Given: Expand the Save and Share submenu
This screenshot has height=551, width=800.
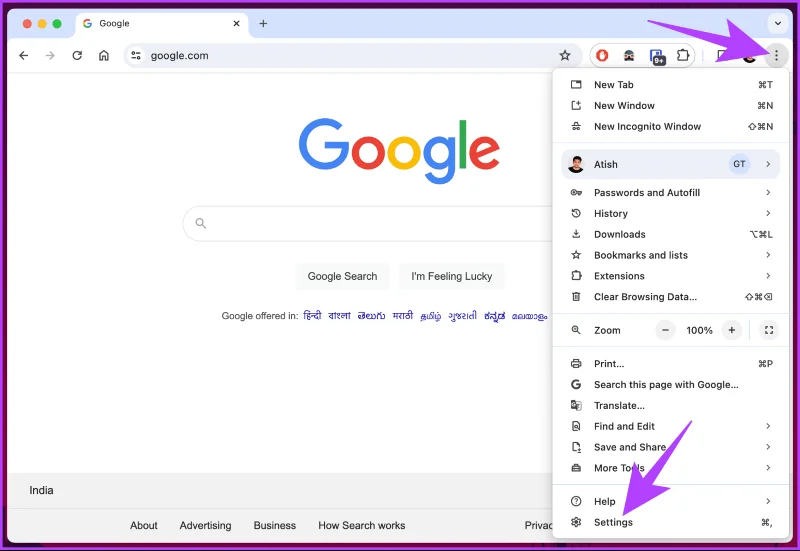Looking at the screenshot, I should coord(671,447).
